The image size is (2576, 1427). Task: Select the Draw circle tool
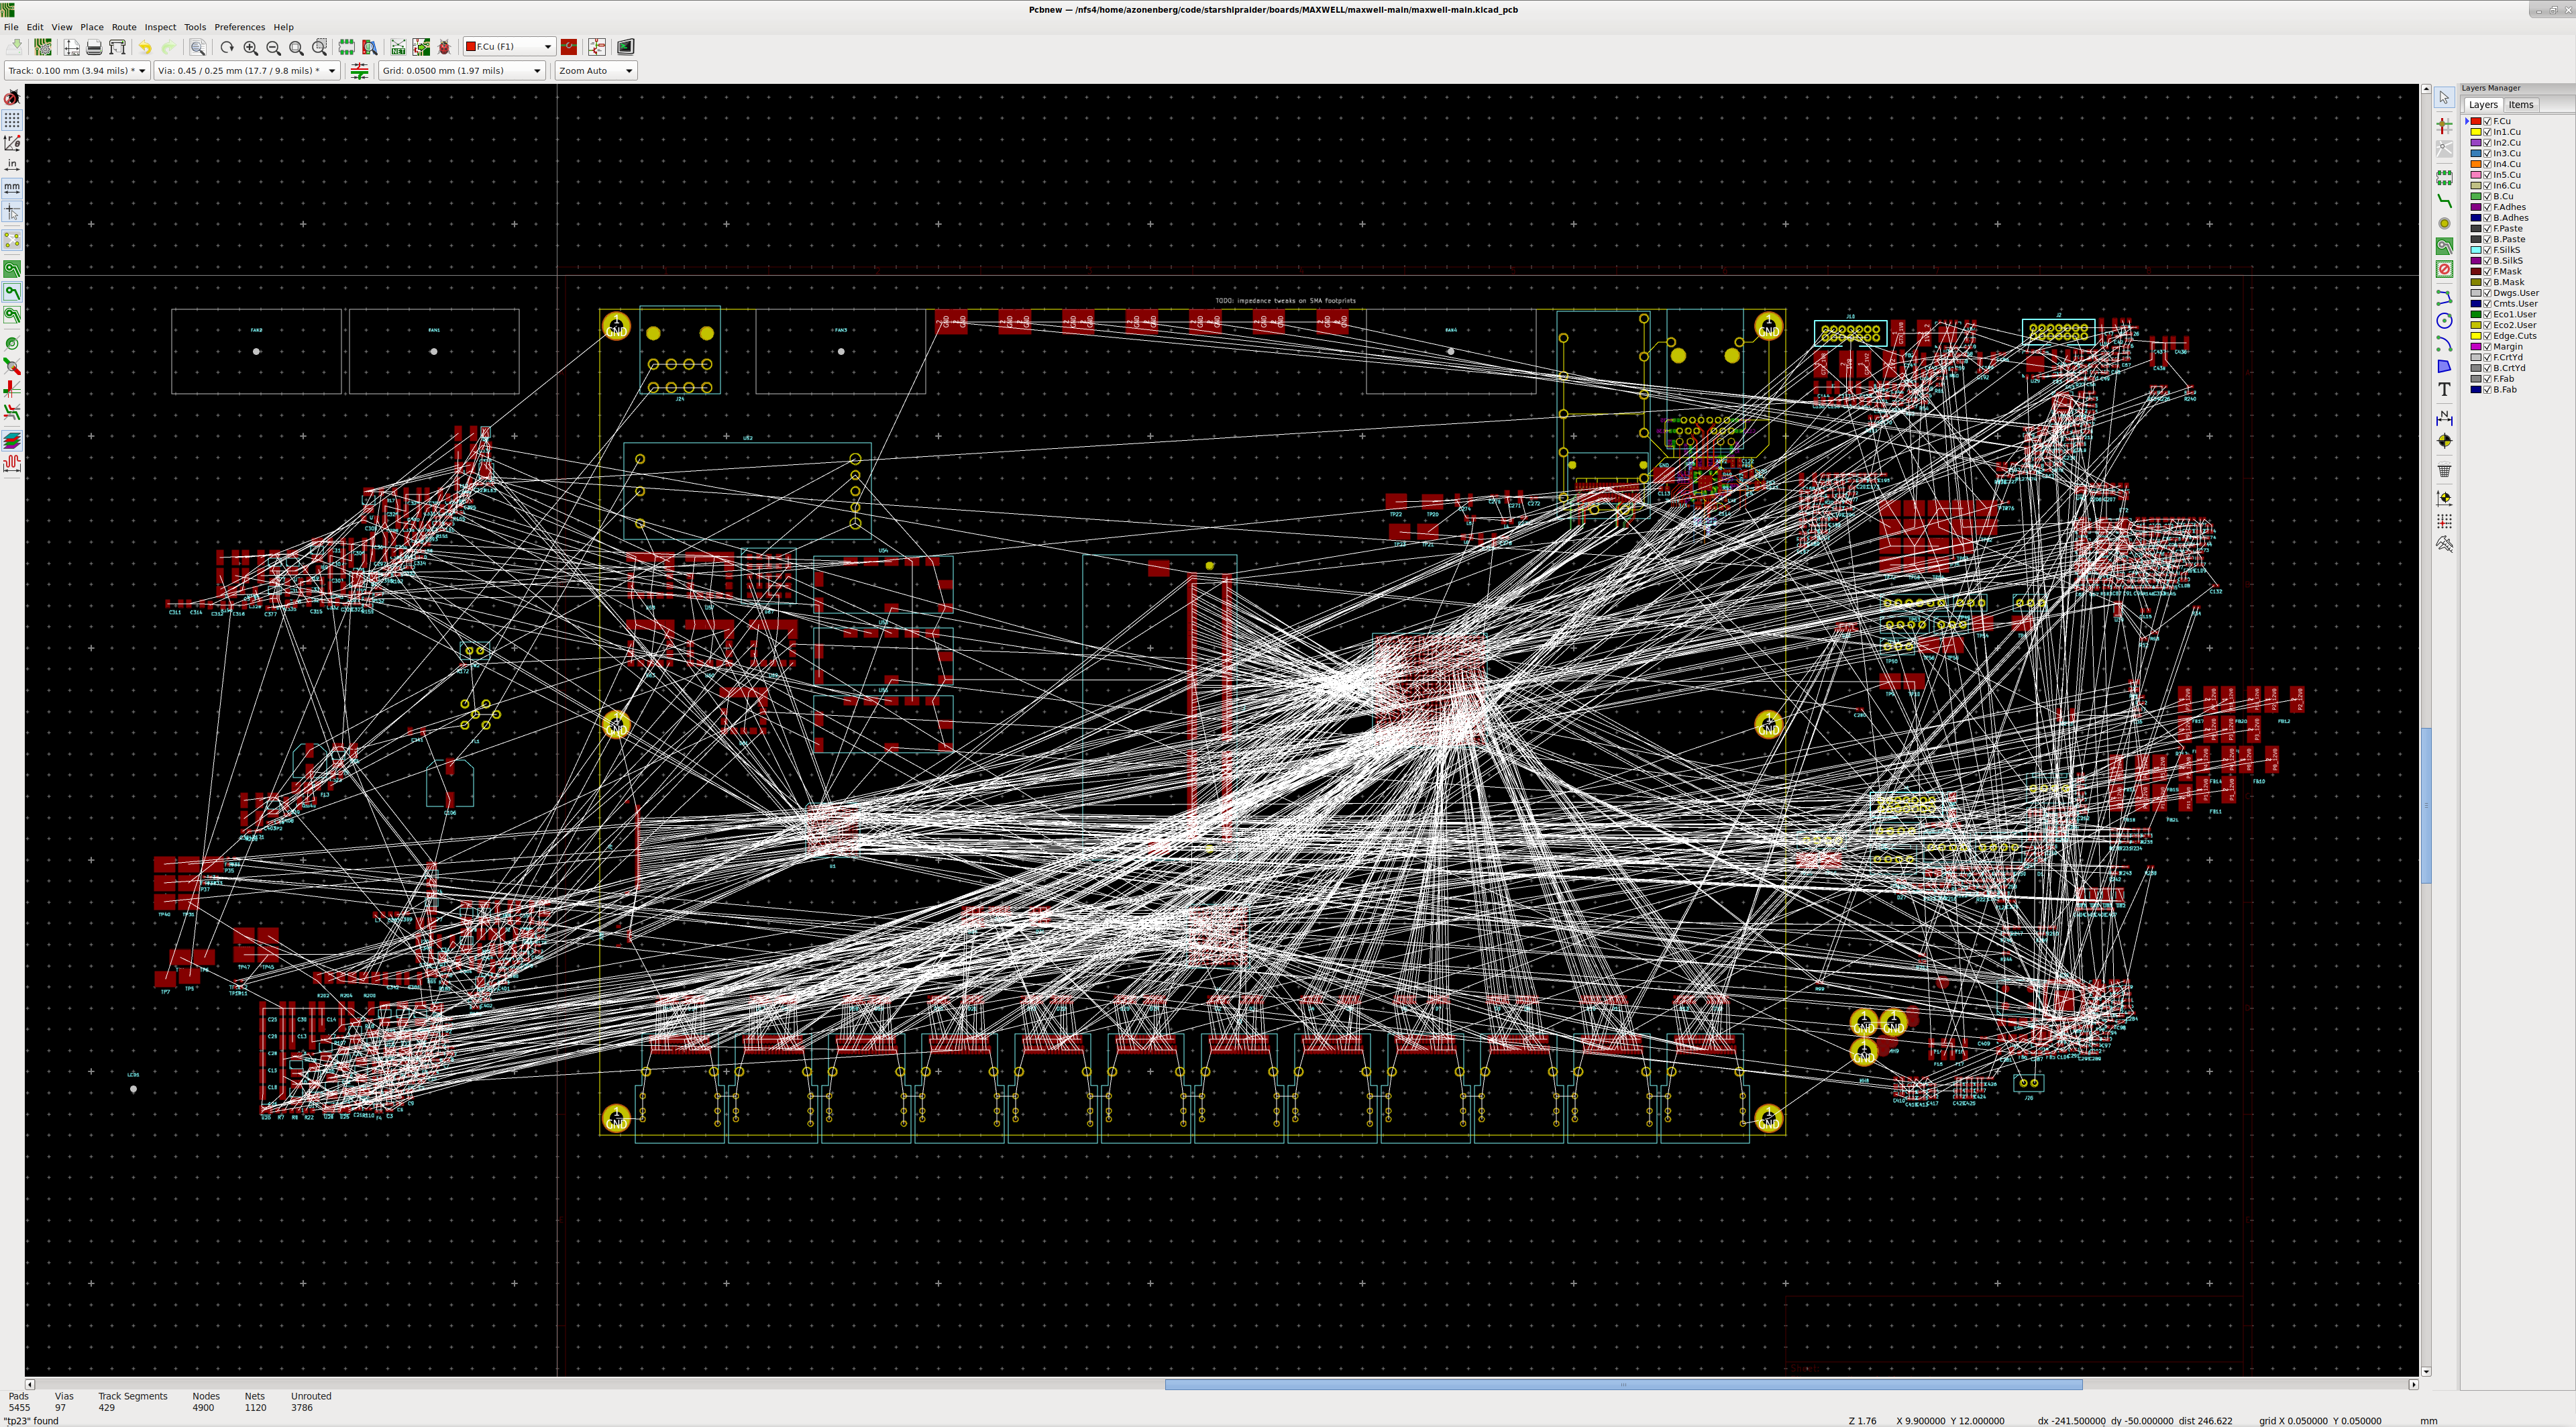pos(2444,321)
